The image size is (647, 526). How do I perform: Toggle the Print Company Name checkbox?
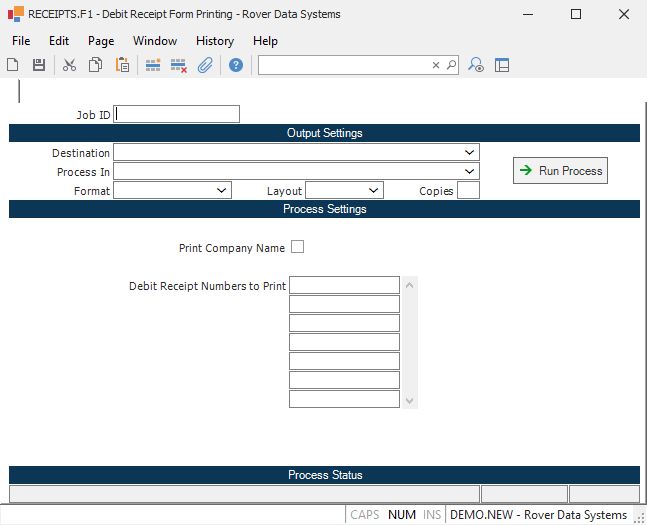click(x=297, y=247)
